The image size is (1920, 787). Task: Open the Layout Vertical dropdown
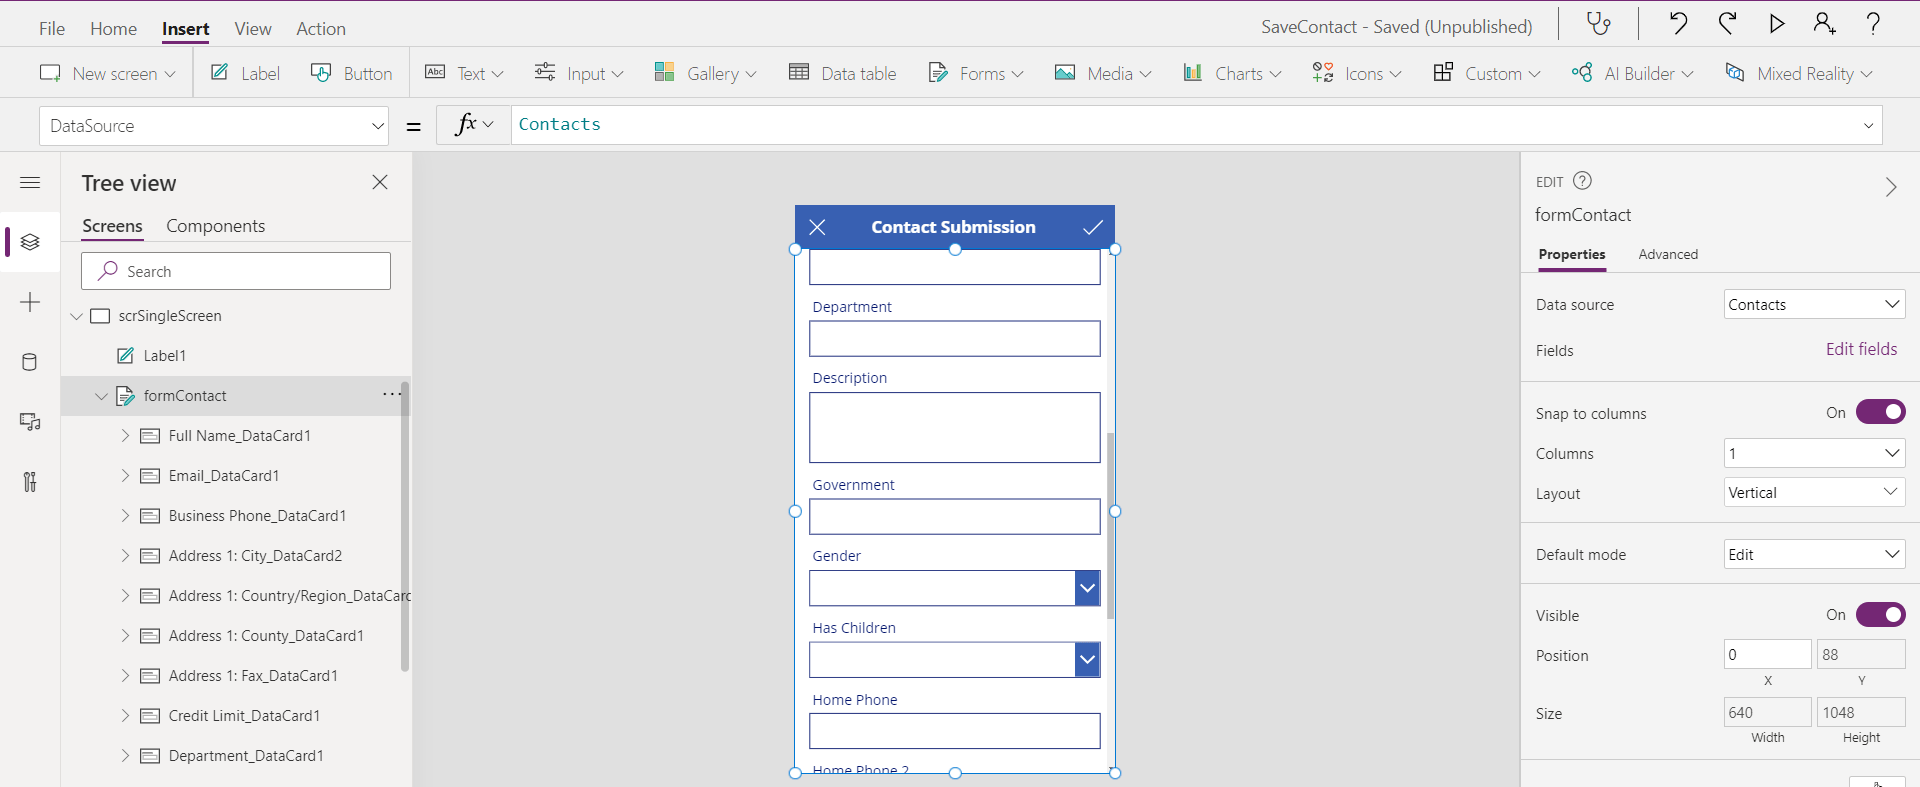pyautogui.click(x=1814, y=492)
